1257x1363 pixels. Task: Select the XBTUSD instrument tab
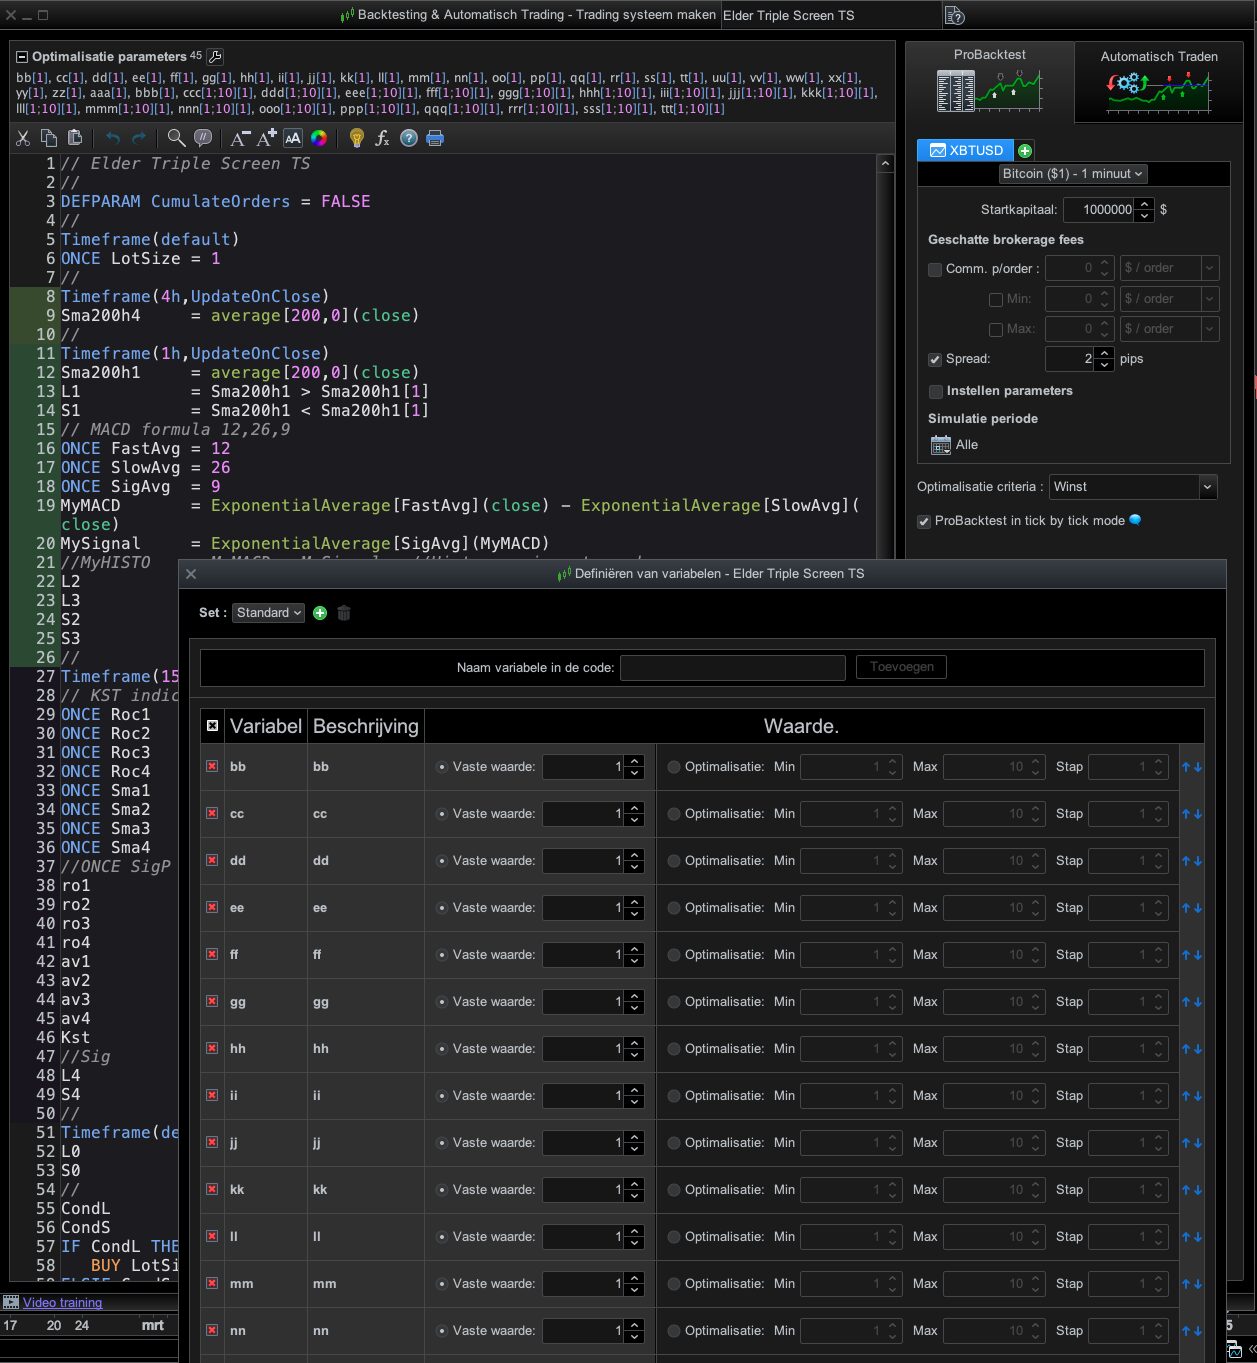coord(966,150)
